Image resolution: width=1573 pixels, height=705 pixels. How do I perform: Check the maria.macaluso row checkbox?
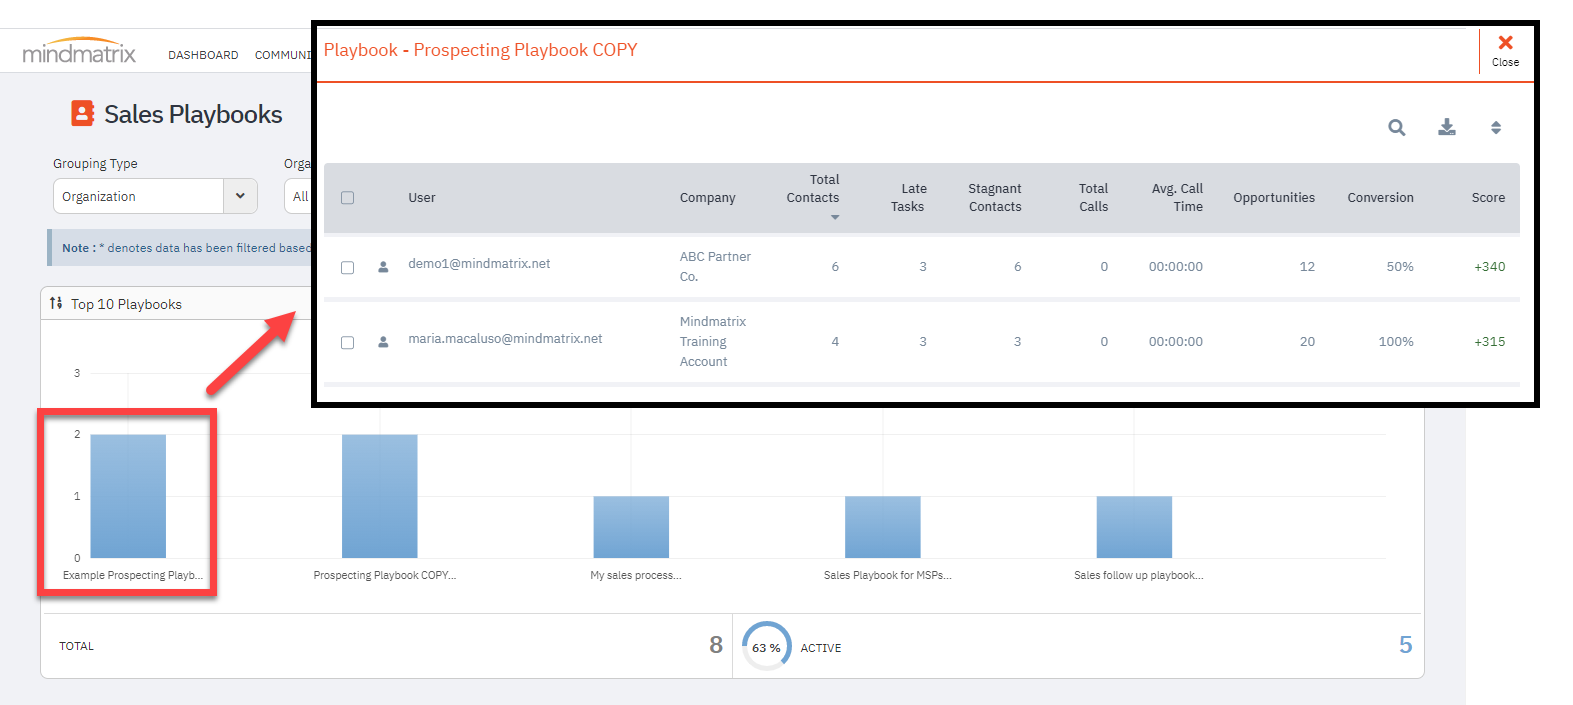coord(347,343)
